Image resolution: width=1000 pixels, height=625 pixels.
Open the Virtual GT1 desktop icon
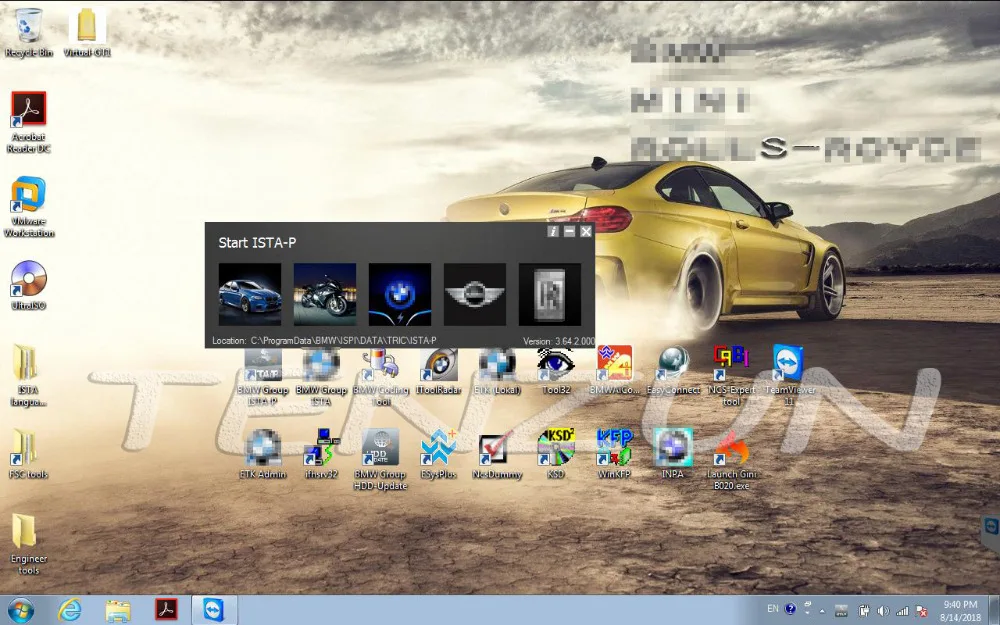(x=87, y=32)
